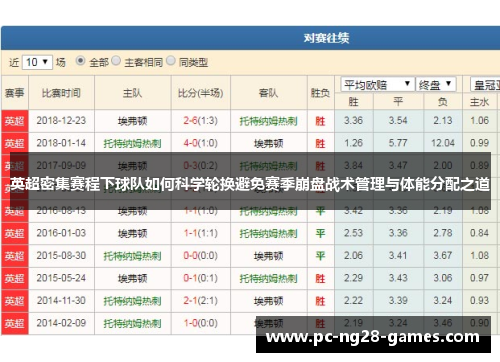The image size is (500, 362).
Task: Click odds value 2.78
Action: click(443, 233)
